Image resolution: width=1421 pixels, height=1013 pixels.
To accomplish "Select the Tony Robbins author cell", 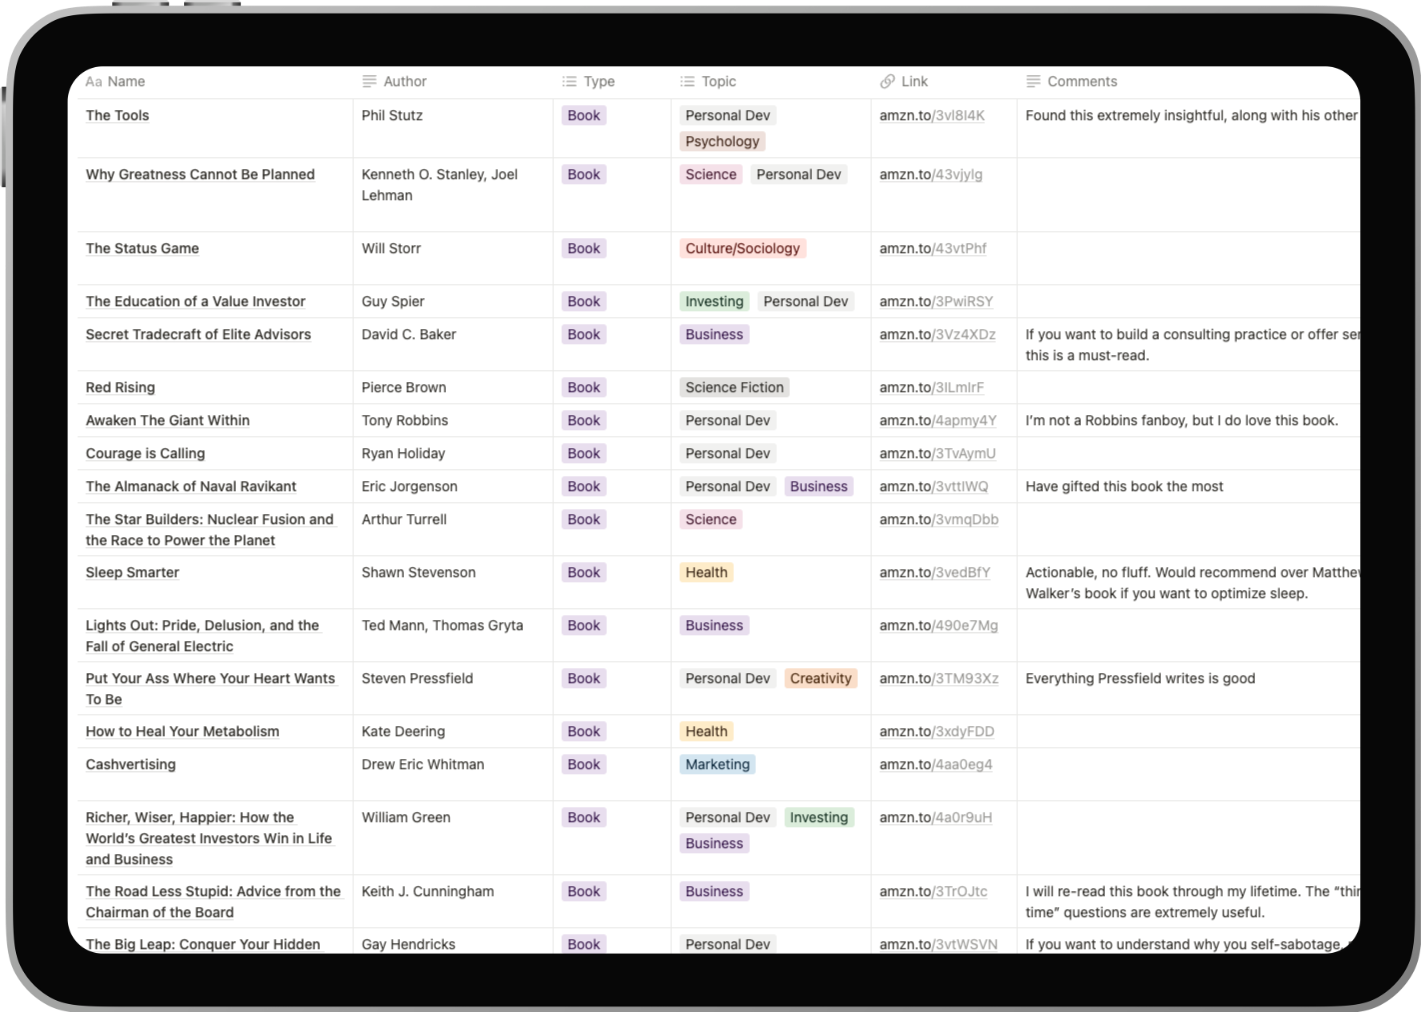I will click(x=405, y=421).
